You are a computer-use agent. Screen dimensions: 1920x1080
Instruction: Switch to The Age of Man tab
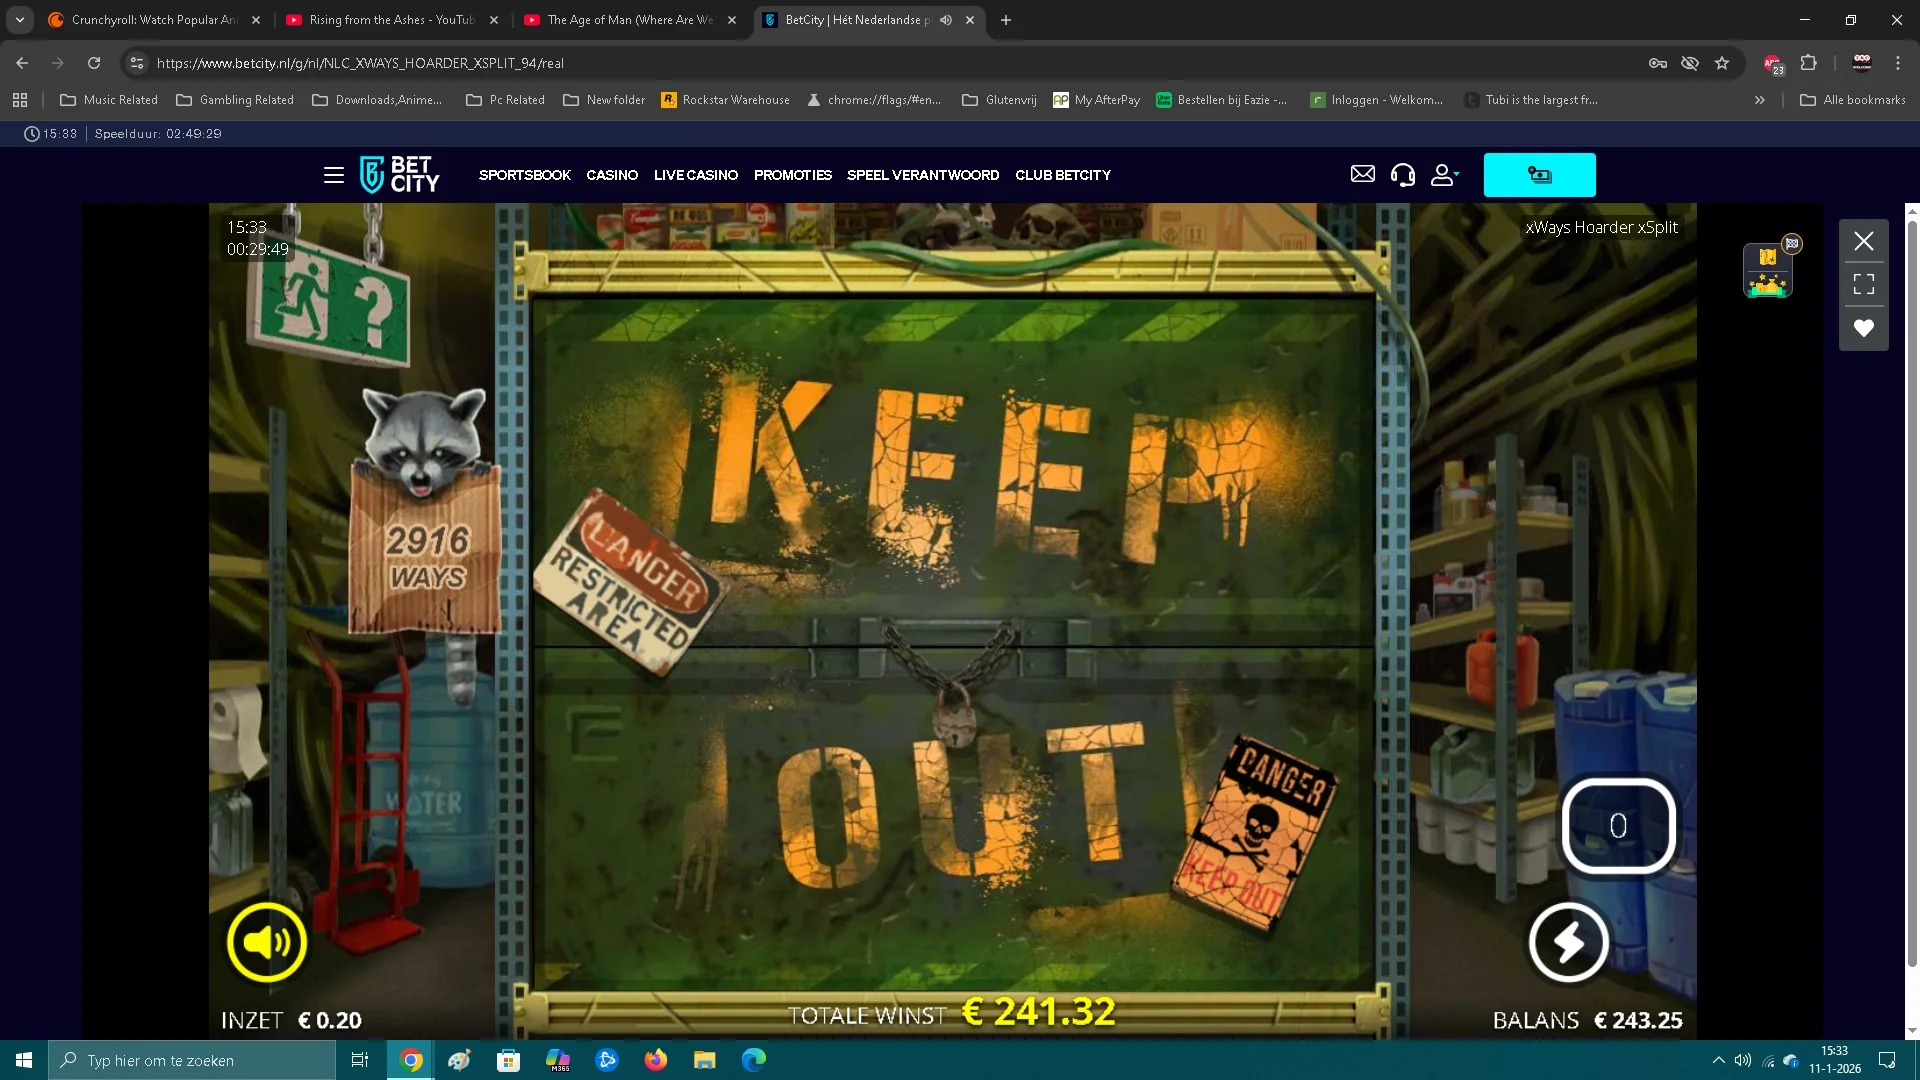click(x=630, y=20)
